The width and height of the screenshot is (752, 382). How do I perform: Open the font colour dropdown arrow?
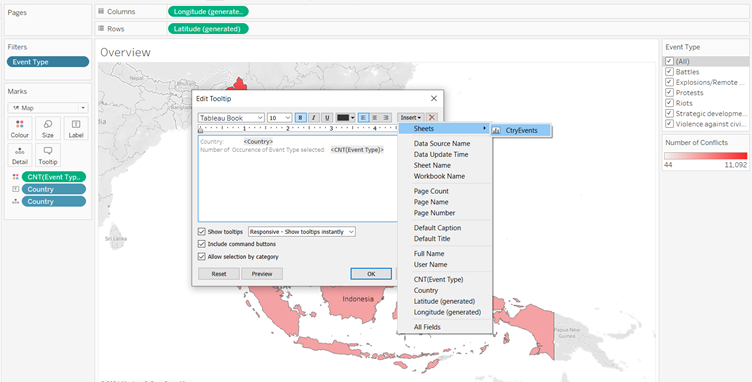(x=353, y=117)
